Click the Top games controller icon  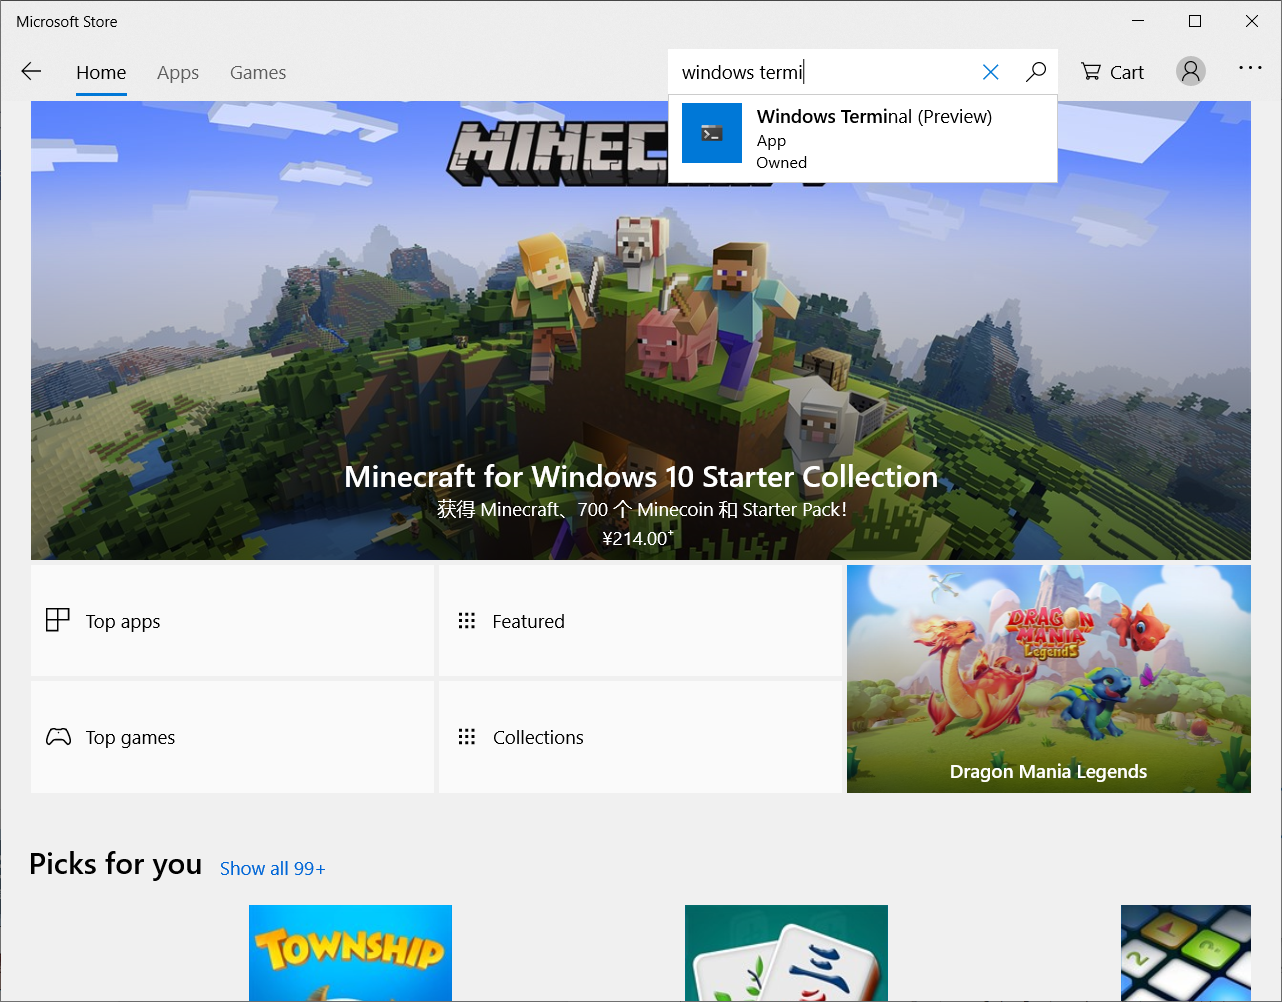pos(59,737)
